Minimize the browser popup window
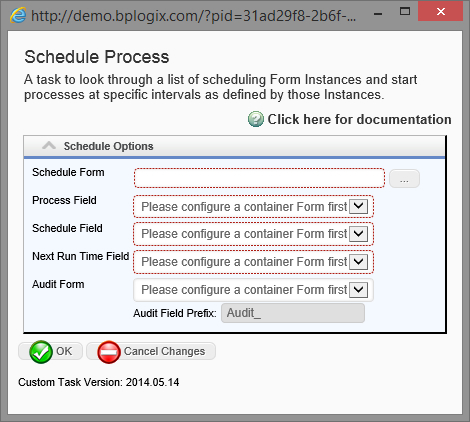The height and width of the screenshot is (422, 470). point(378,14)
